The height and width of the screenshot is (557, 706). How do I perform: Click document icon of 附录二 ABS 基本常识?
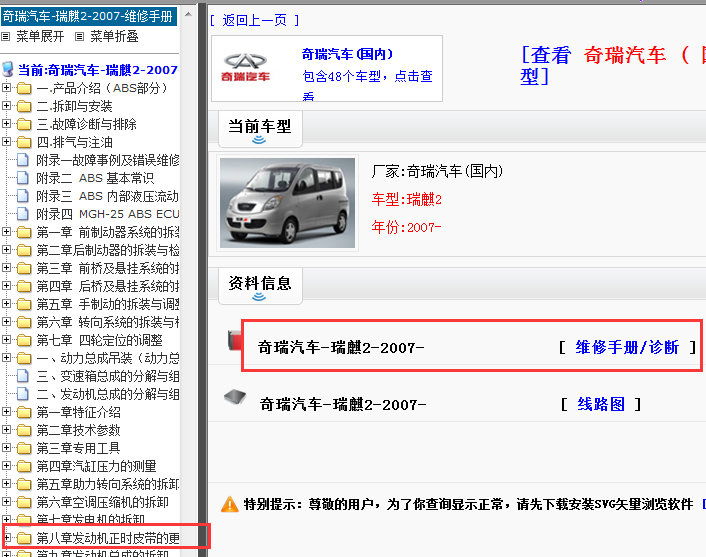[23, 178]
